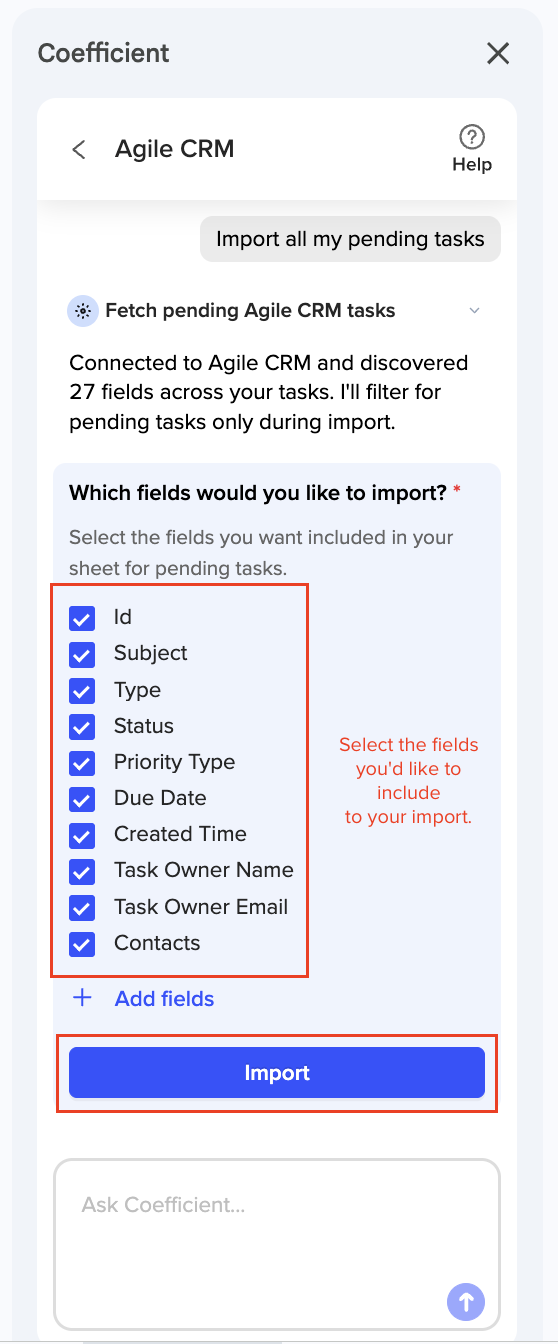Send message with the up arrow button
558x1344 pixels.
[466, 1301]
